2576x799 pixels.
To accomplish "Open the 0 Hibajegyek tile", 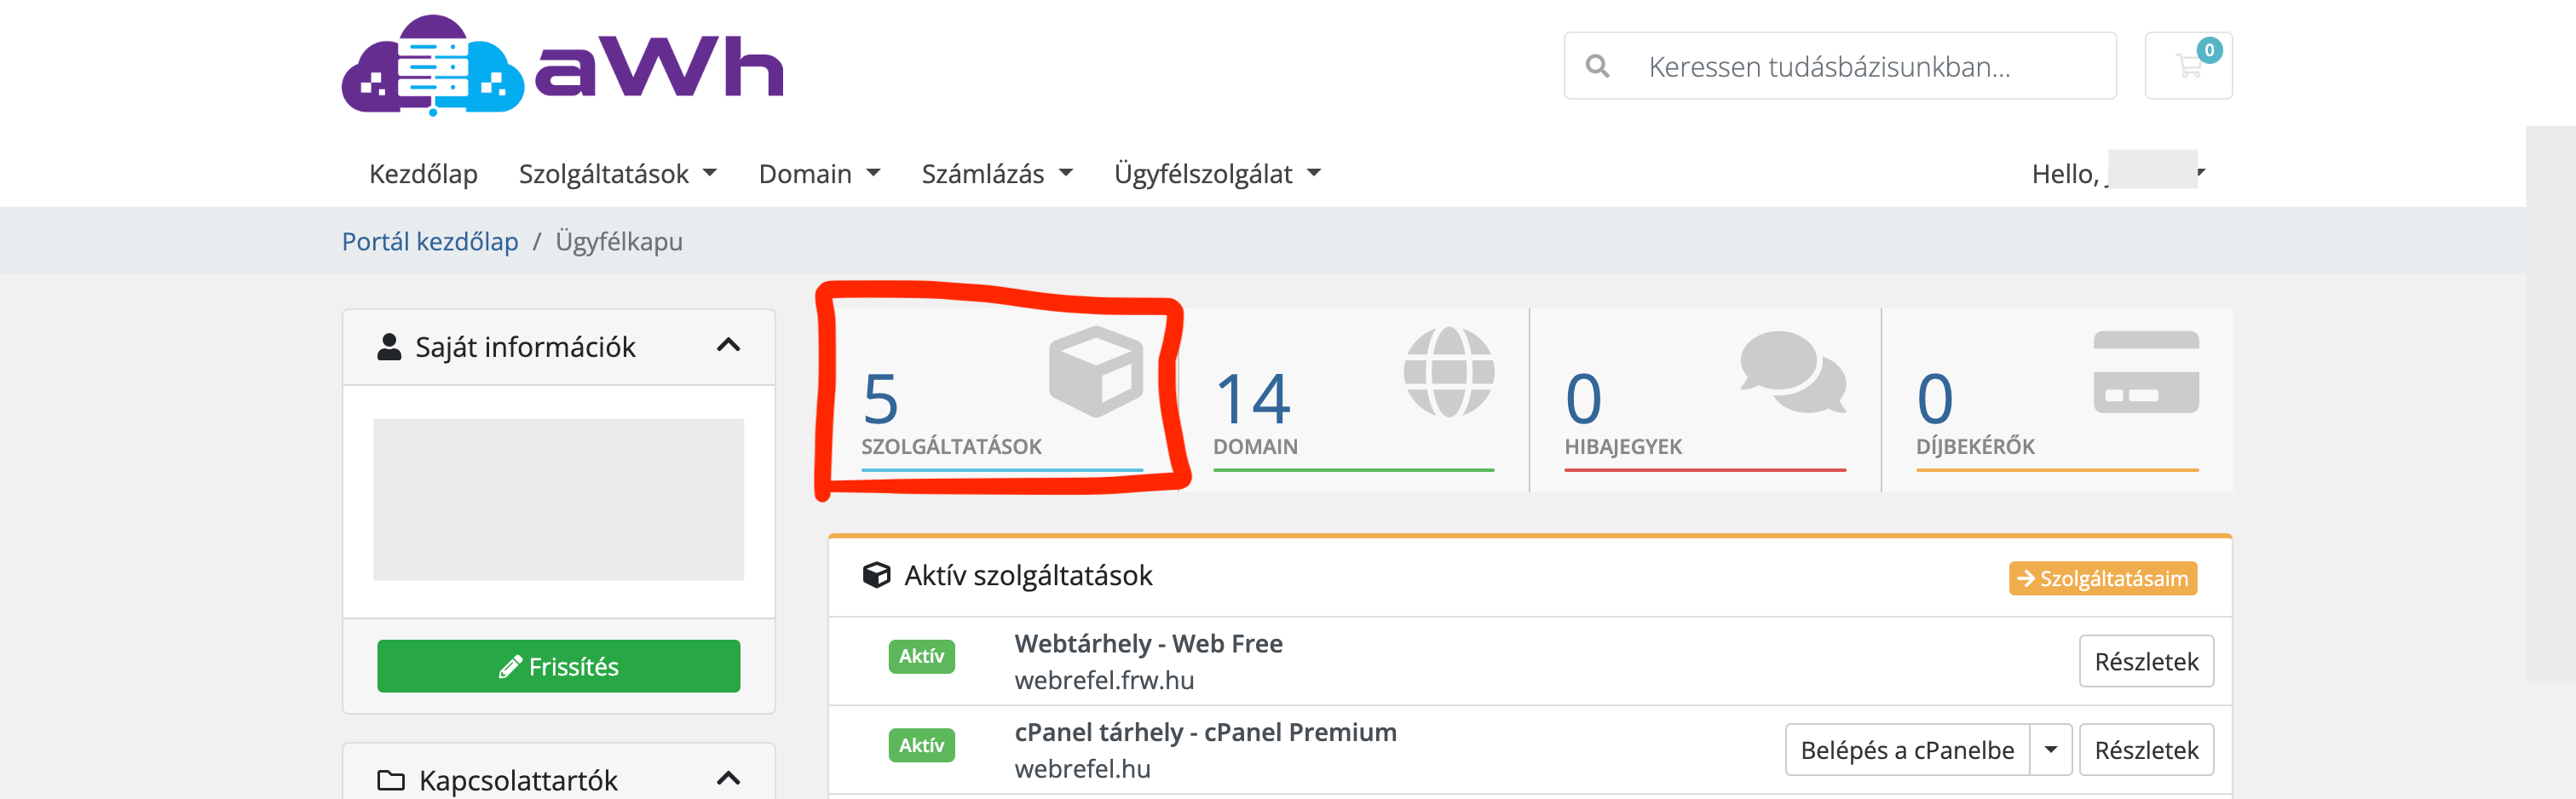I will pyautogui.click(x=1705, y=399).
